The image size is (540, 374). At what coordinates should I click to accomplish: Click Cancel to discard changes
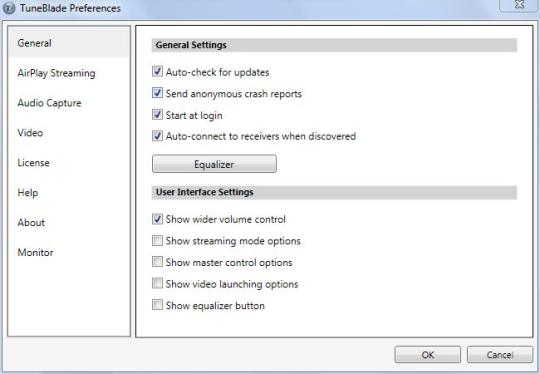500,355
